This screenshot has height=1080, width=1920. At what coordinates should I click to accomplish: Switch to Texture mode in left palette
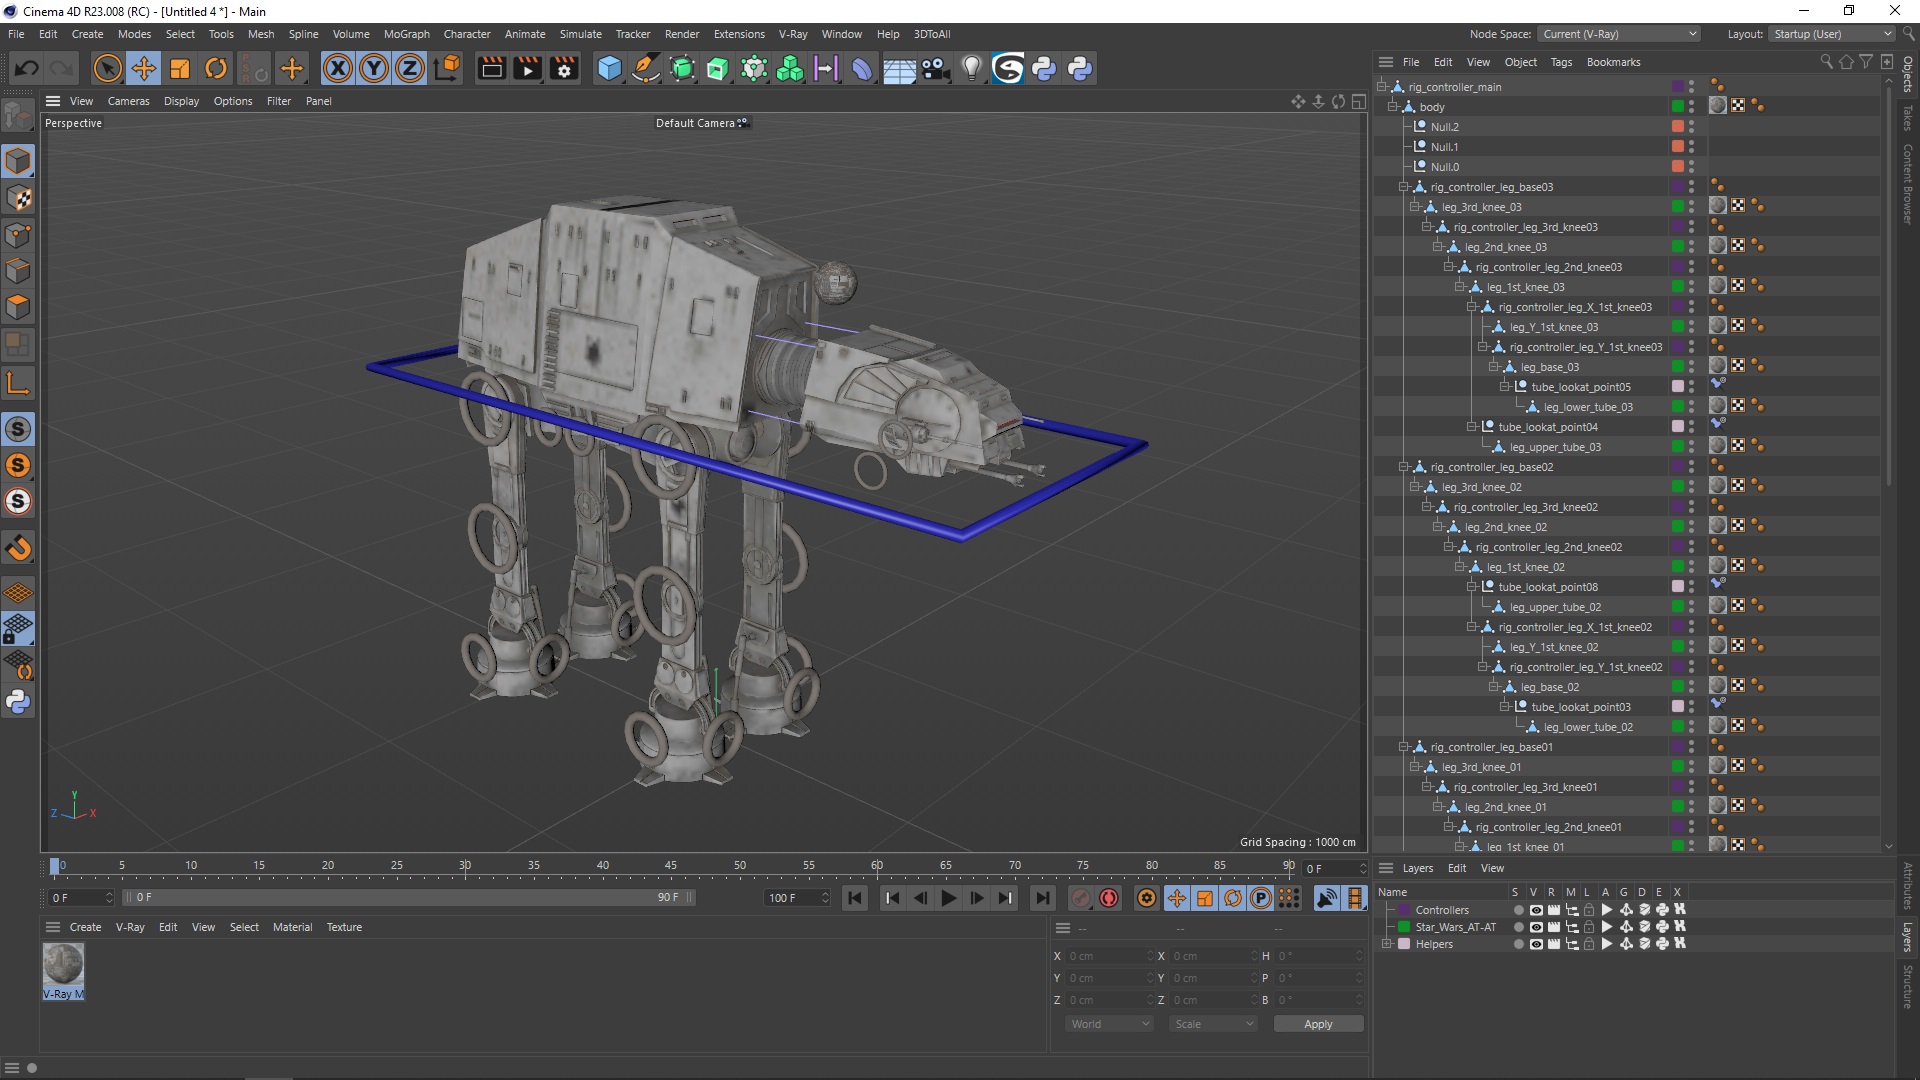(18, 198)
